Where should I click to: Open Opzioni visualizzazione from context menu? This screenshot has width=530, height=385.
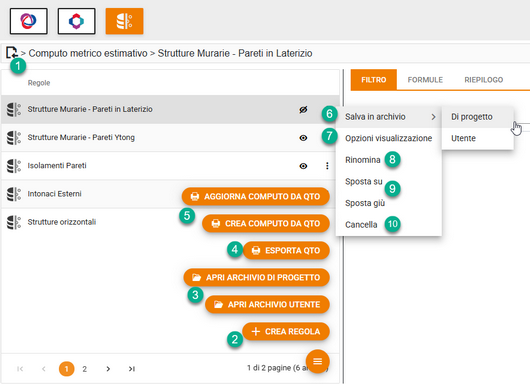(388, 138)
